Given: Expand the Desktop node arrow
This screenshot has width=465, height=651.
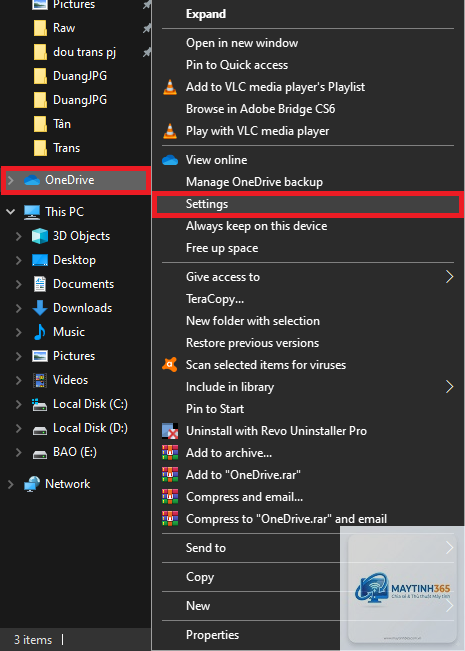Looking at the screenshot, I should click(19, 260).
